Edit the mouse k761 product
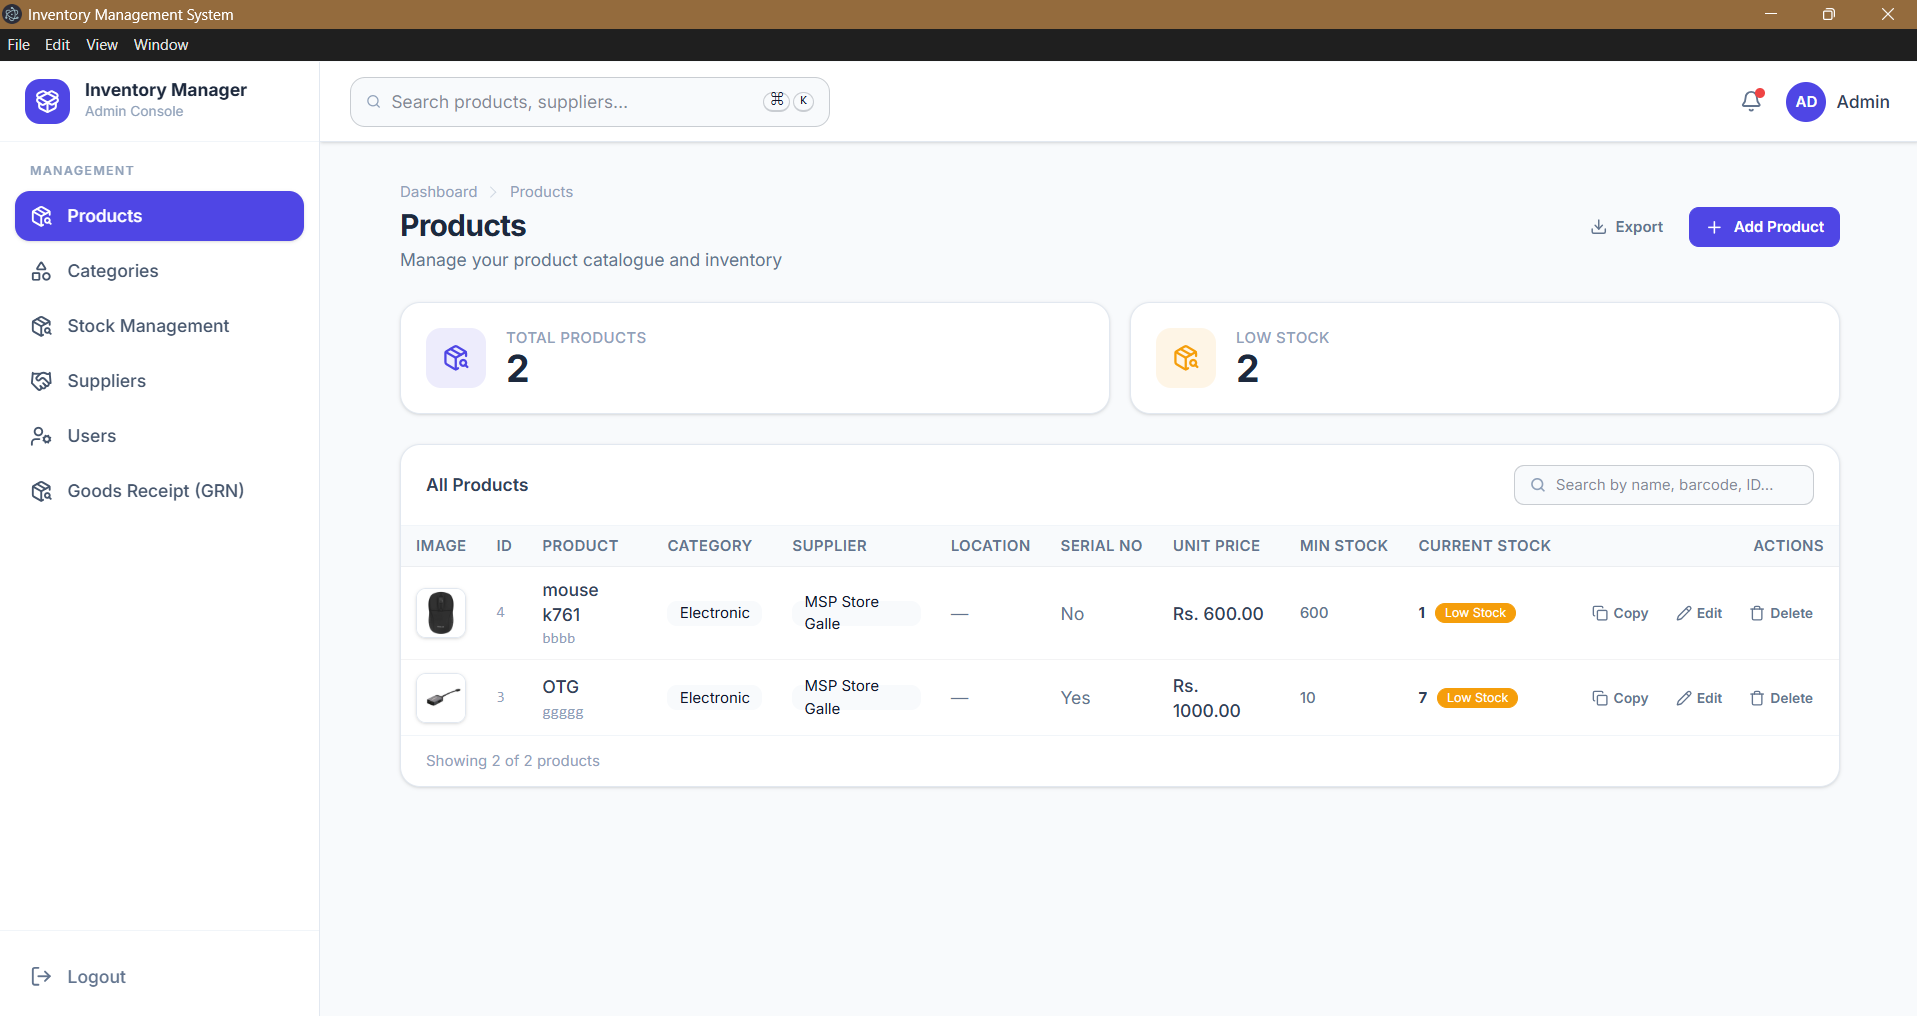Image resolution: width=1917 pixels, height=1016 pixels. click(x=1700, y=613)
